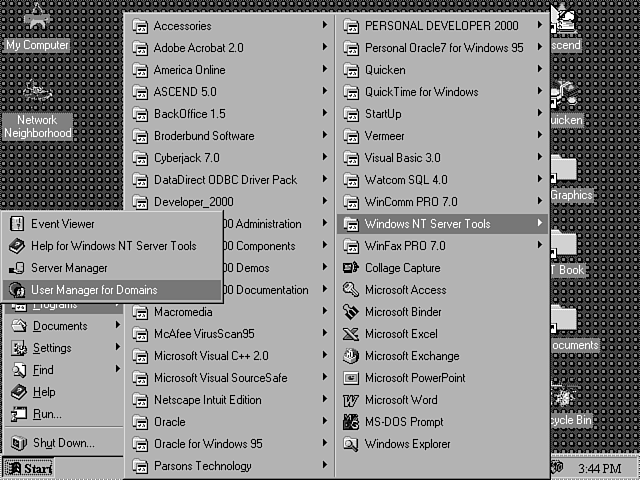
Task: Click the Microsoft Excel icon
Action: [350, 334]
